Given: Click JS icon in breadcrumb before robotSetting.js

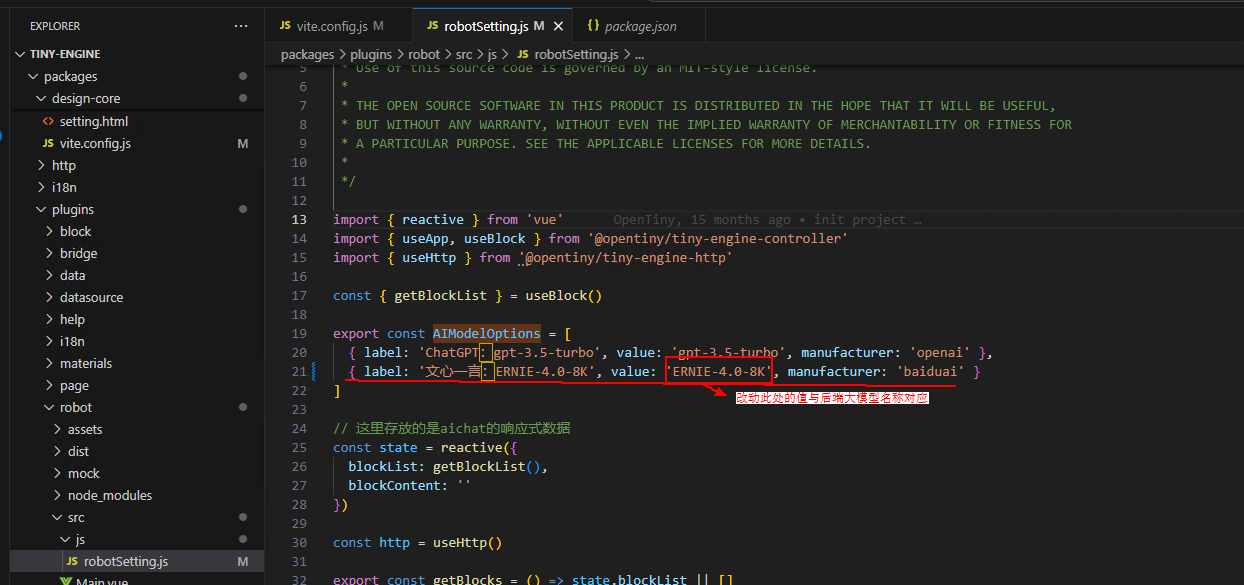Looking at the screenshot, I should (523, 54).
